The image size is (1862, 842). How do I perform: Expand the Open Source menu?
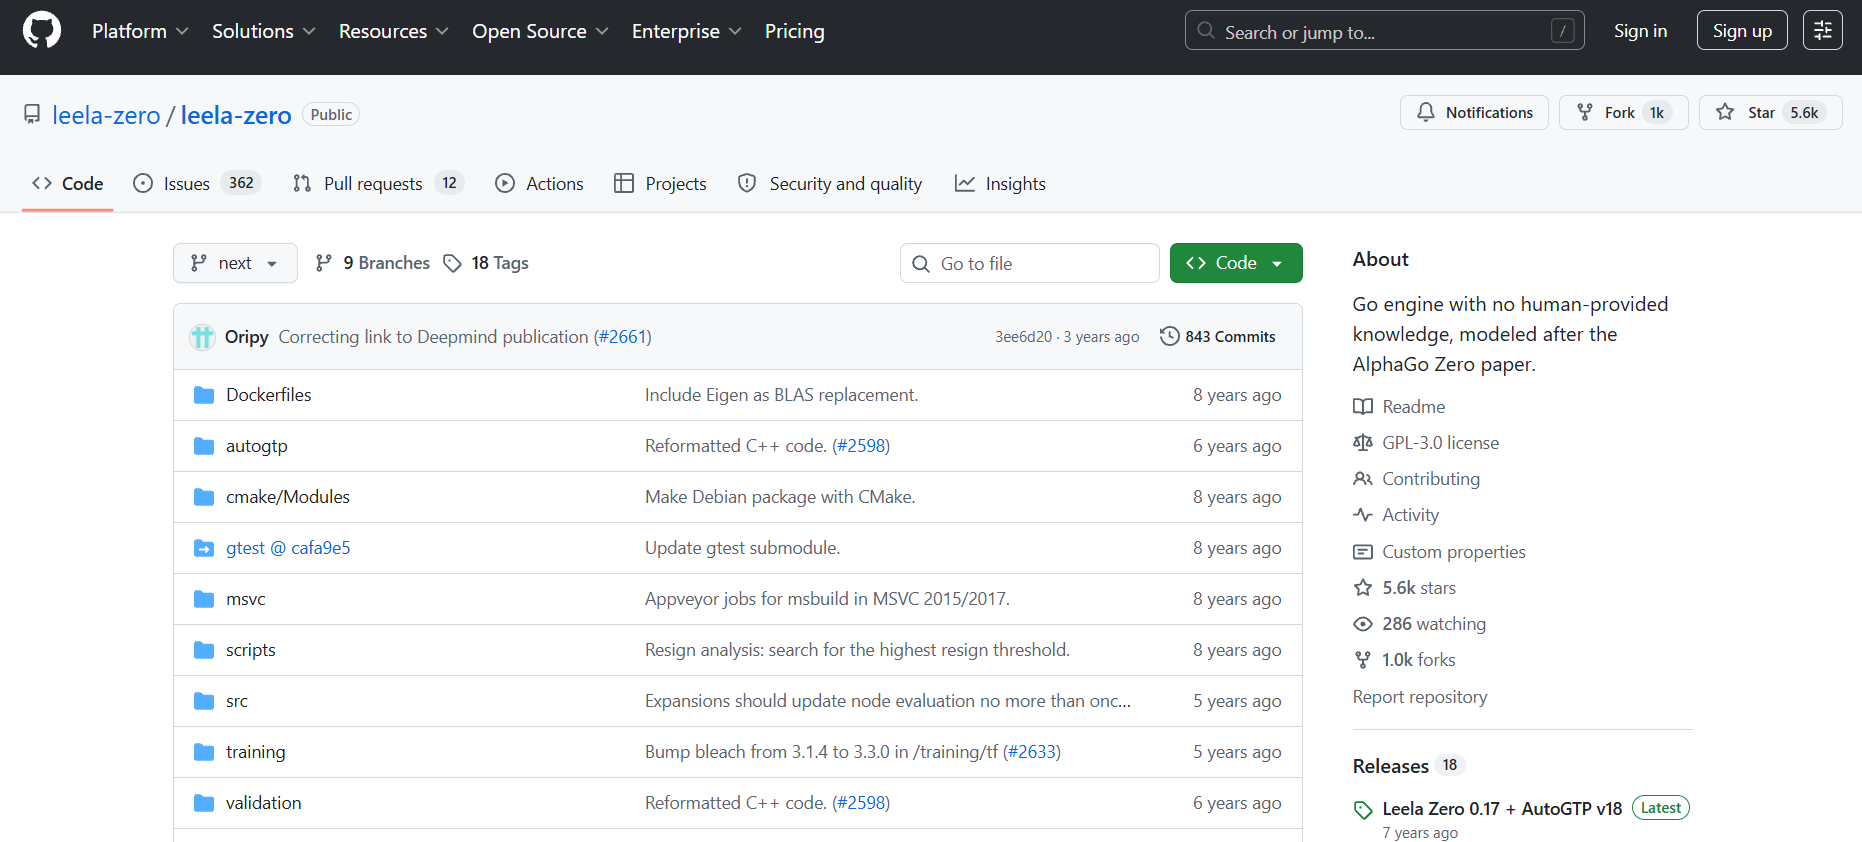540,31
